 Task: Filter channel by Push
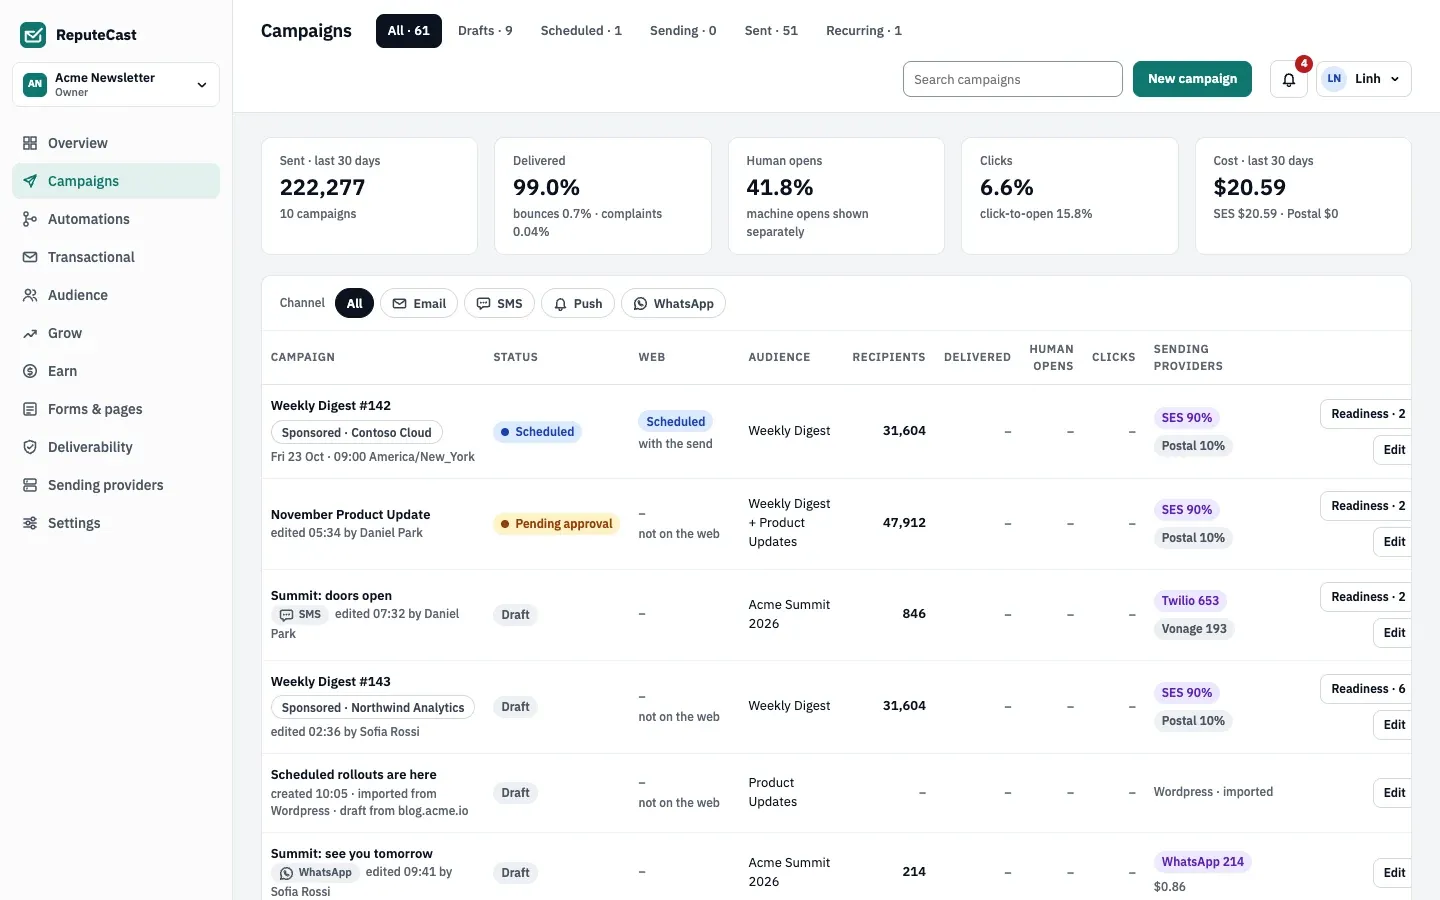tap(578, 303)
